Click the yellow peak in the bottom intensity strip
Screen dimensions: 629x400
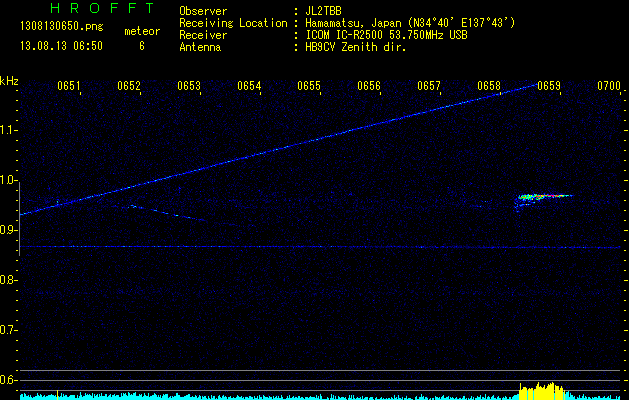(540, 388)
